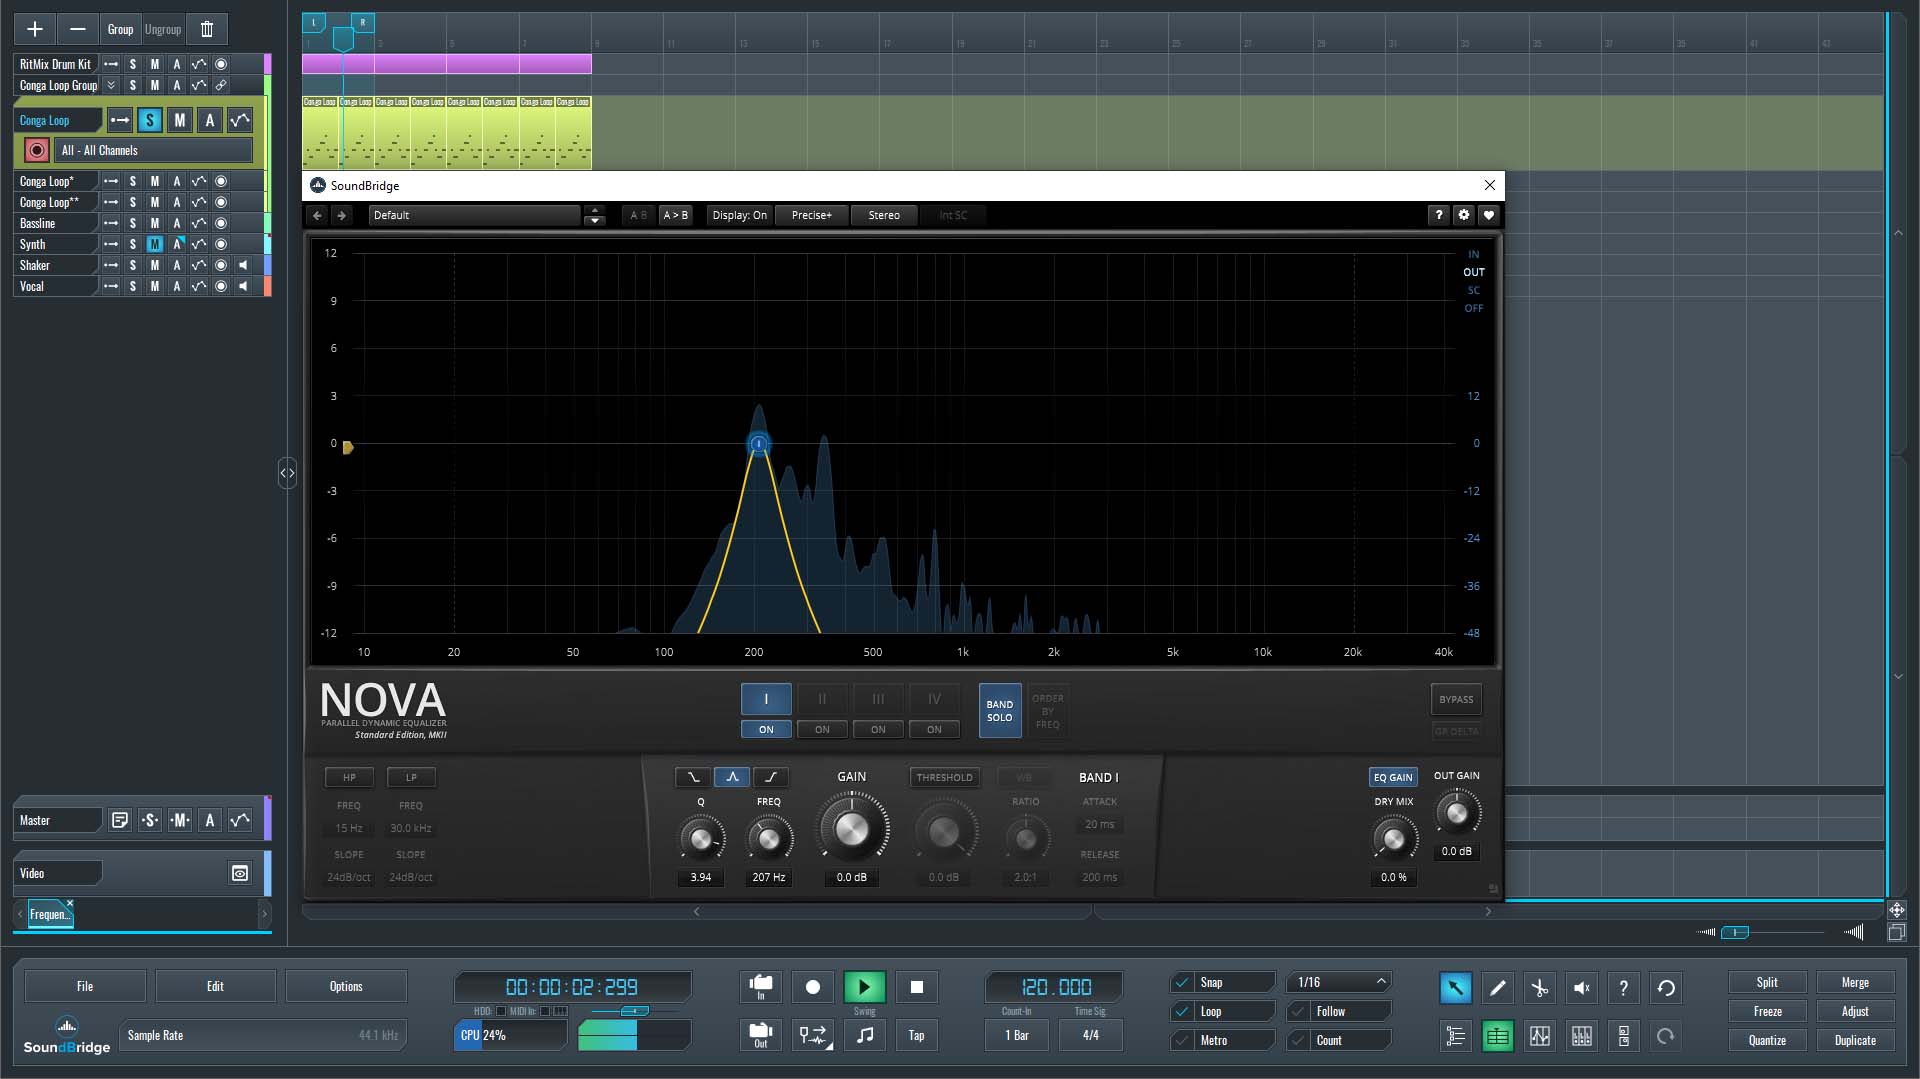The height and width of the screenshot is (1079, 1920).
Task: Select bell filter shape for Band I
Action: pos(732,777)
